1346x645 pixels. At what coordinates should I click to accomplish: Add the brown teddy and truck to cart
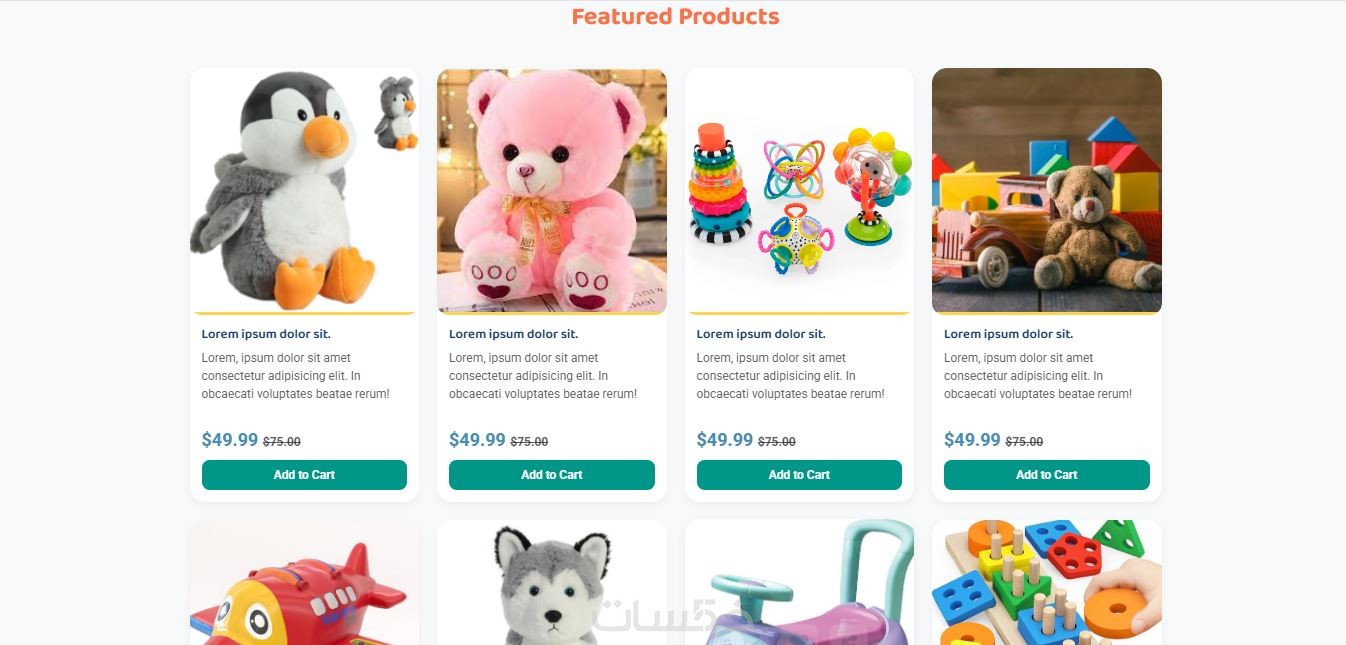1046,475
